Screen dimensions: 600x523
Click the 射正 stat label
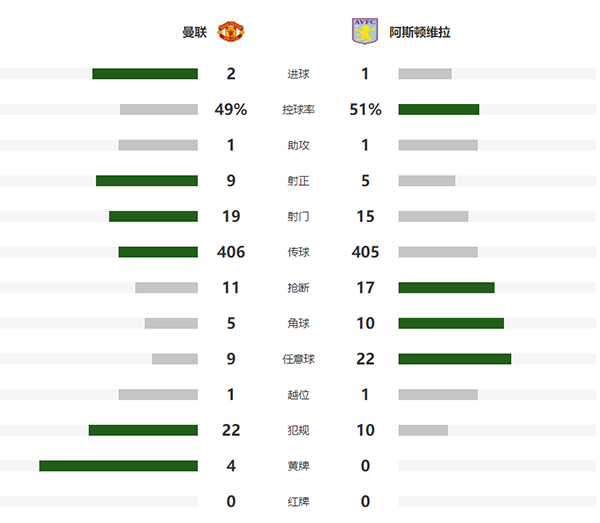[x=298, y=181]
